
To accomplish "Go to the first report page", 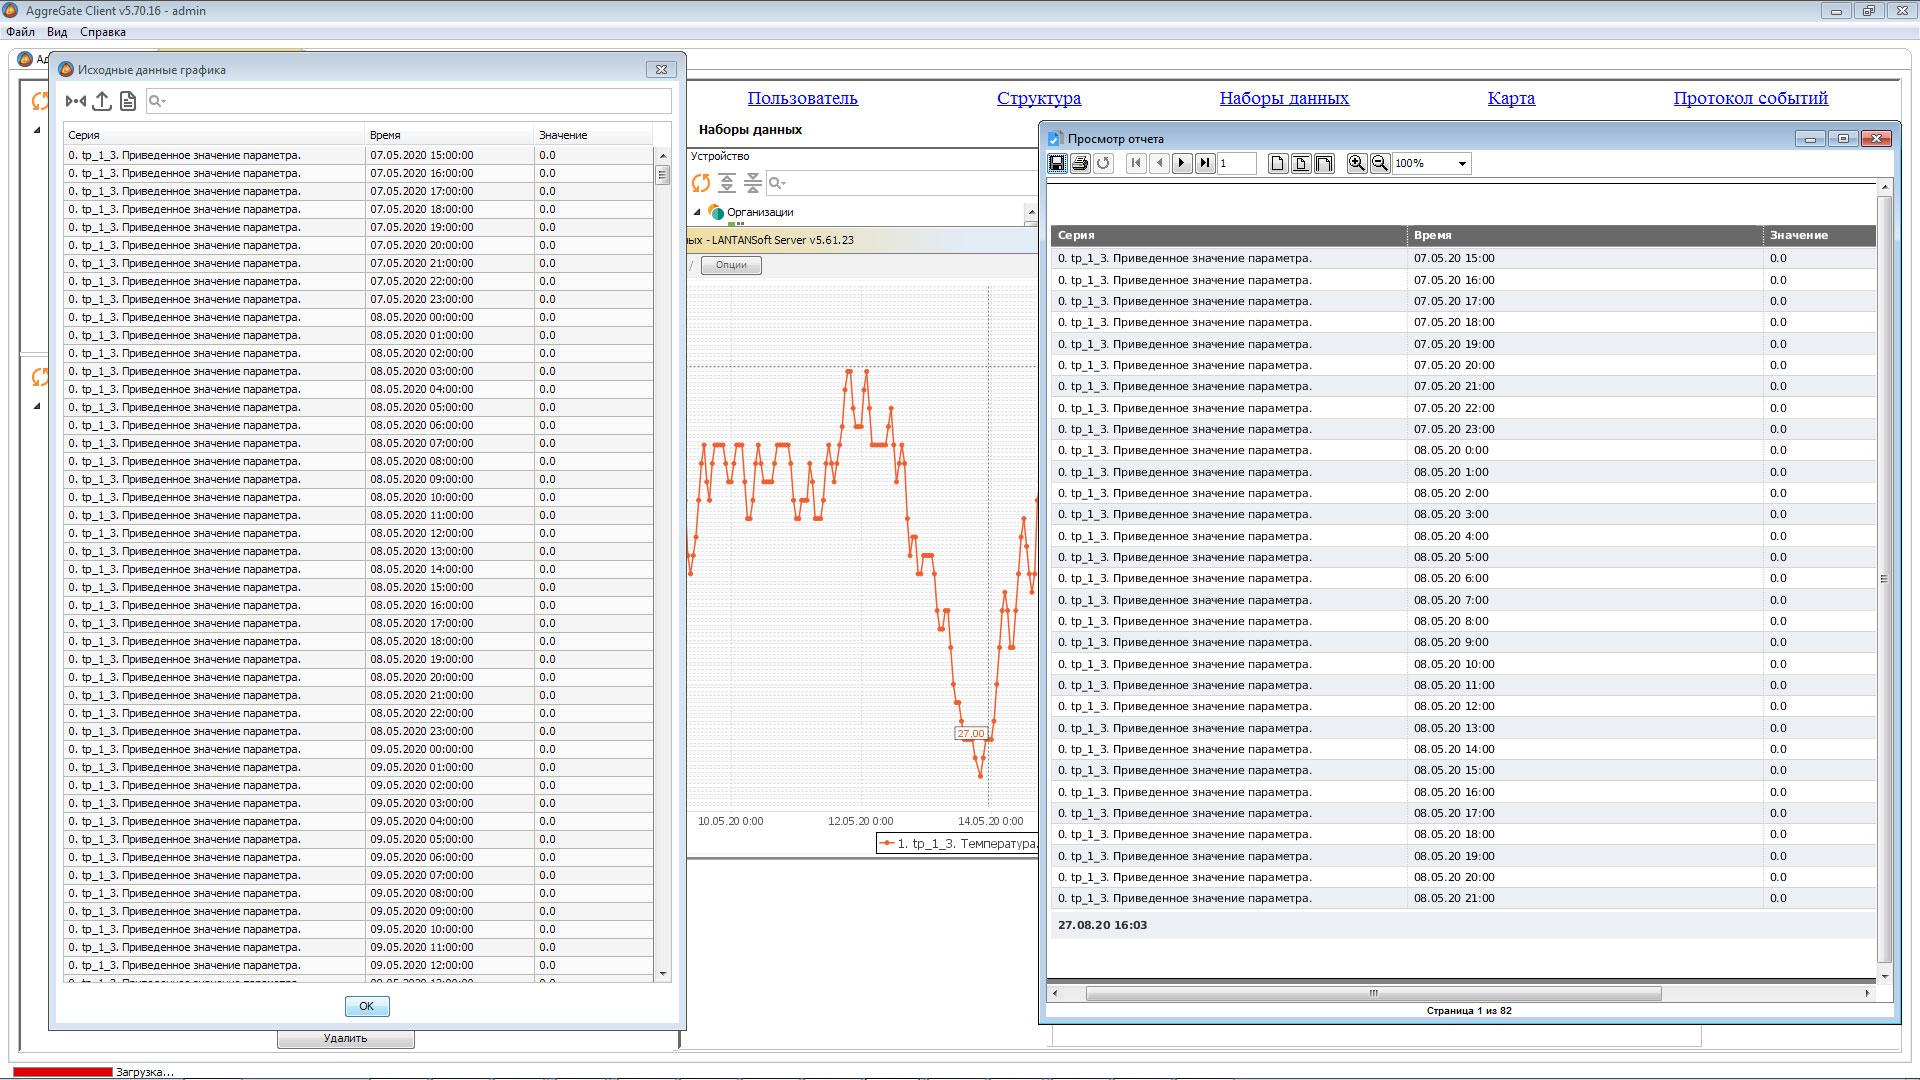I will tap(1136, 163).
